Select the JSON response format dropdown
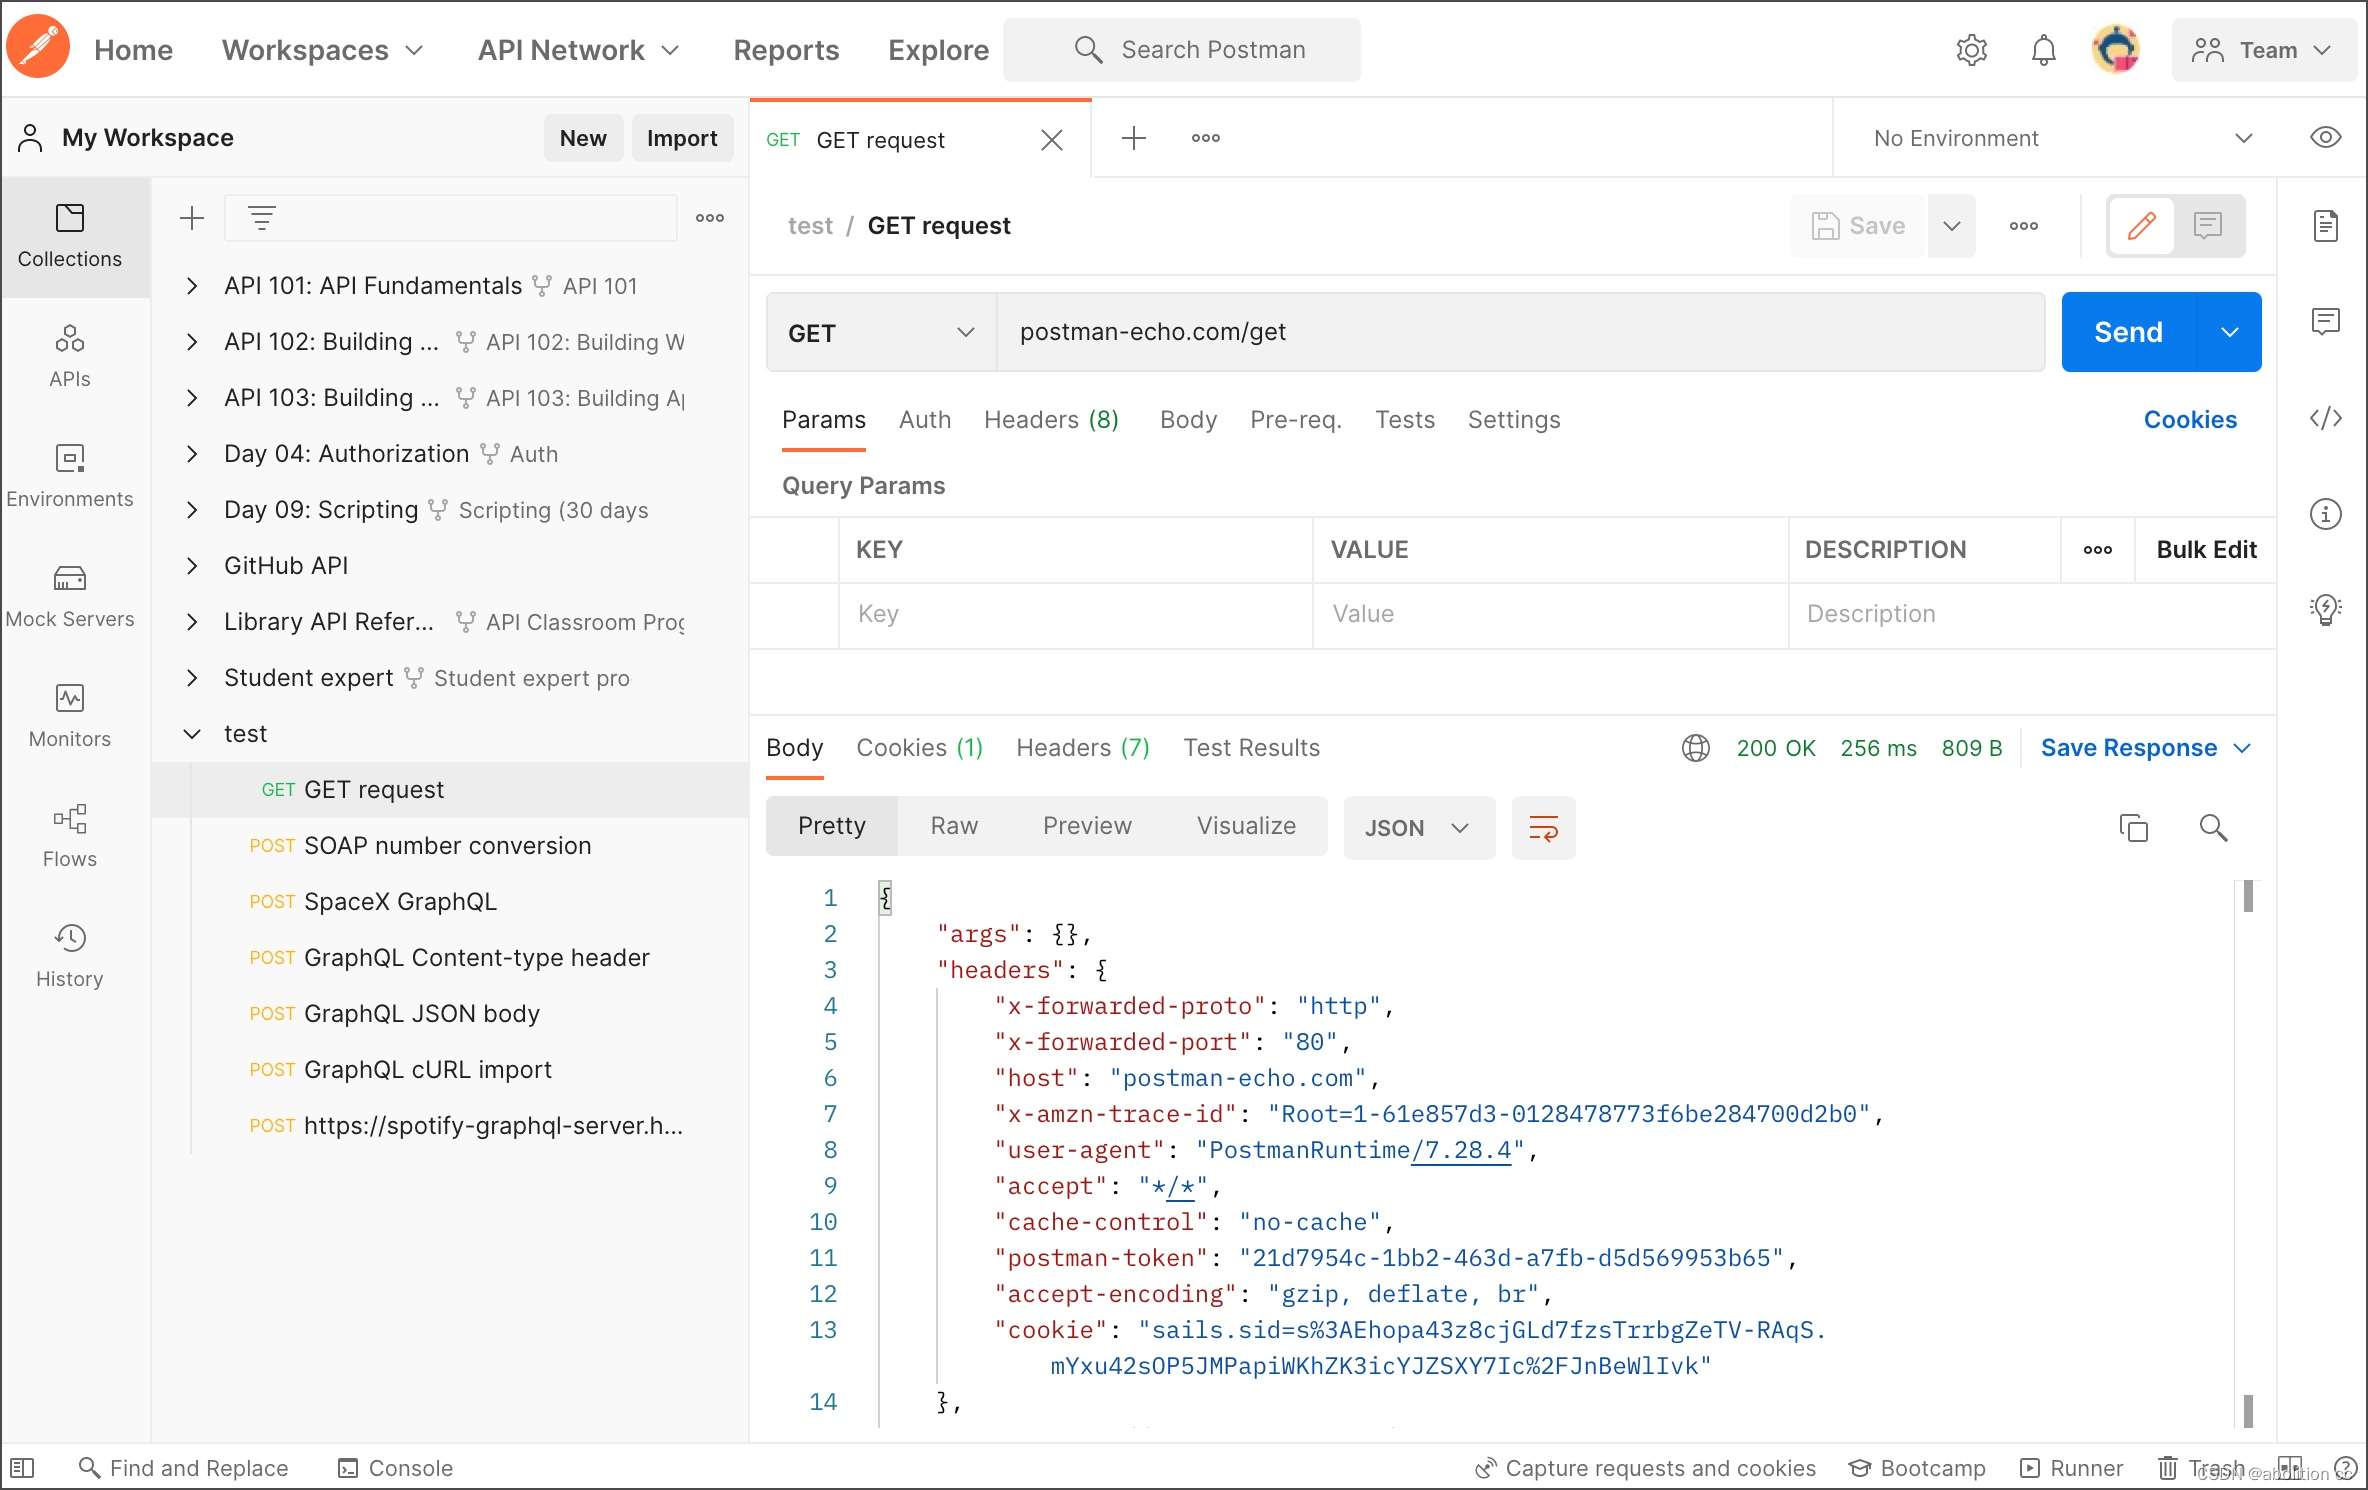 (x=1414, y=827)
